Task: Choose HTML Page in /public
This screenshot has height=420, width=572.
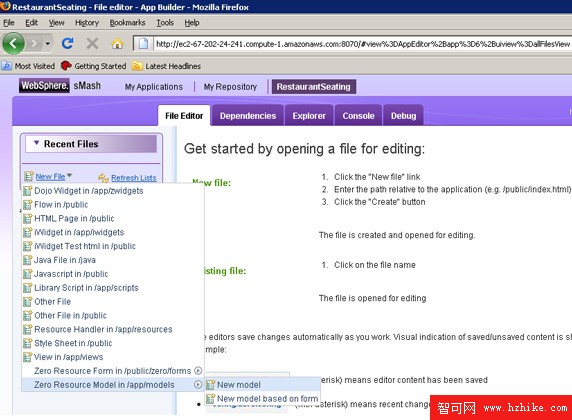Action: click(74, 218)
